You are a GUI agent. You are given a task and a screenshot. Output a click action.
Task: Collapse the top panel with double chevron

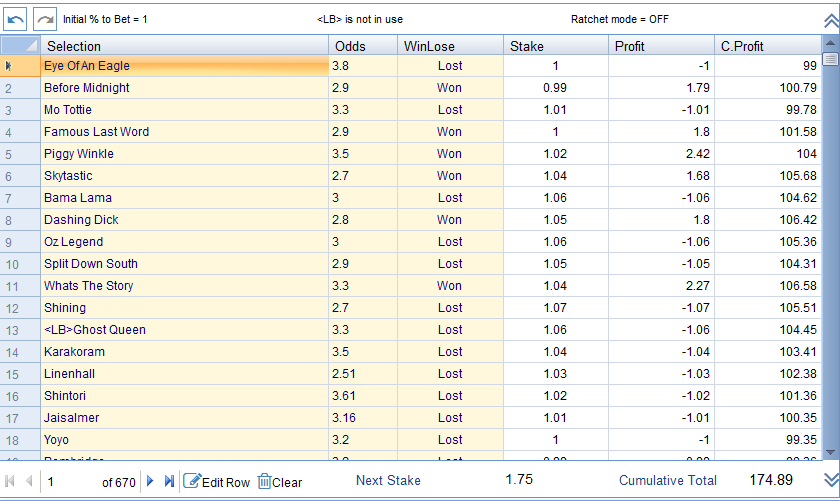(x=829, y=19)
